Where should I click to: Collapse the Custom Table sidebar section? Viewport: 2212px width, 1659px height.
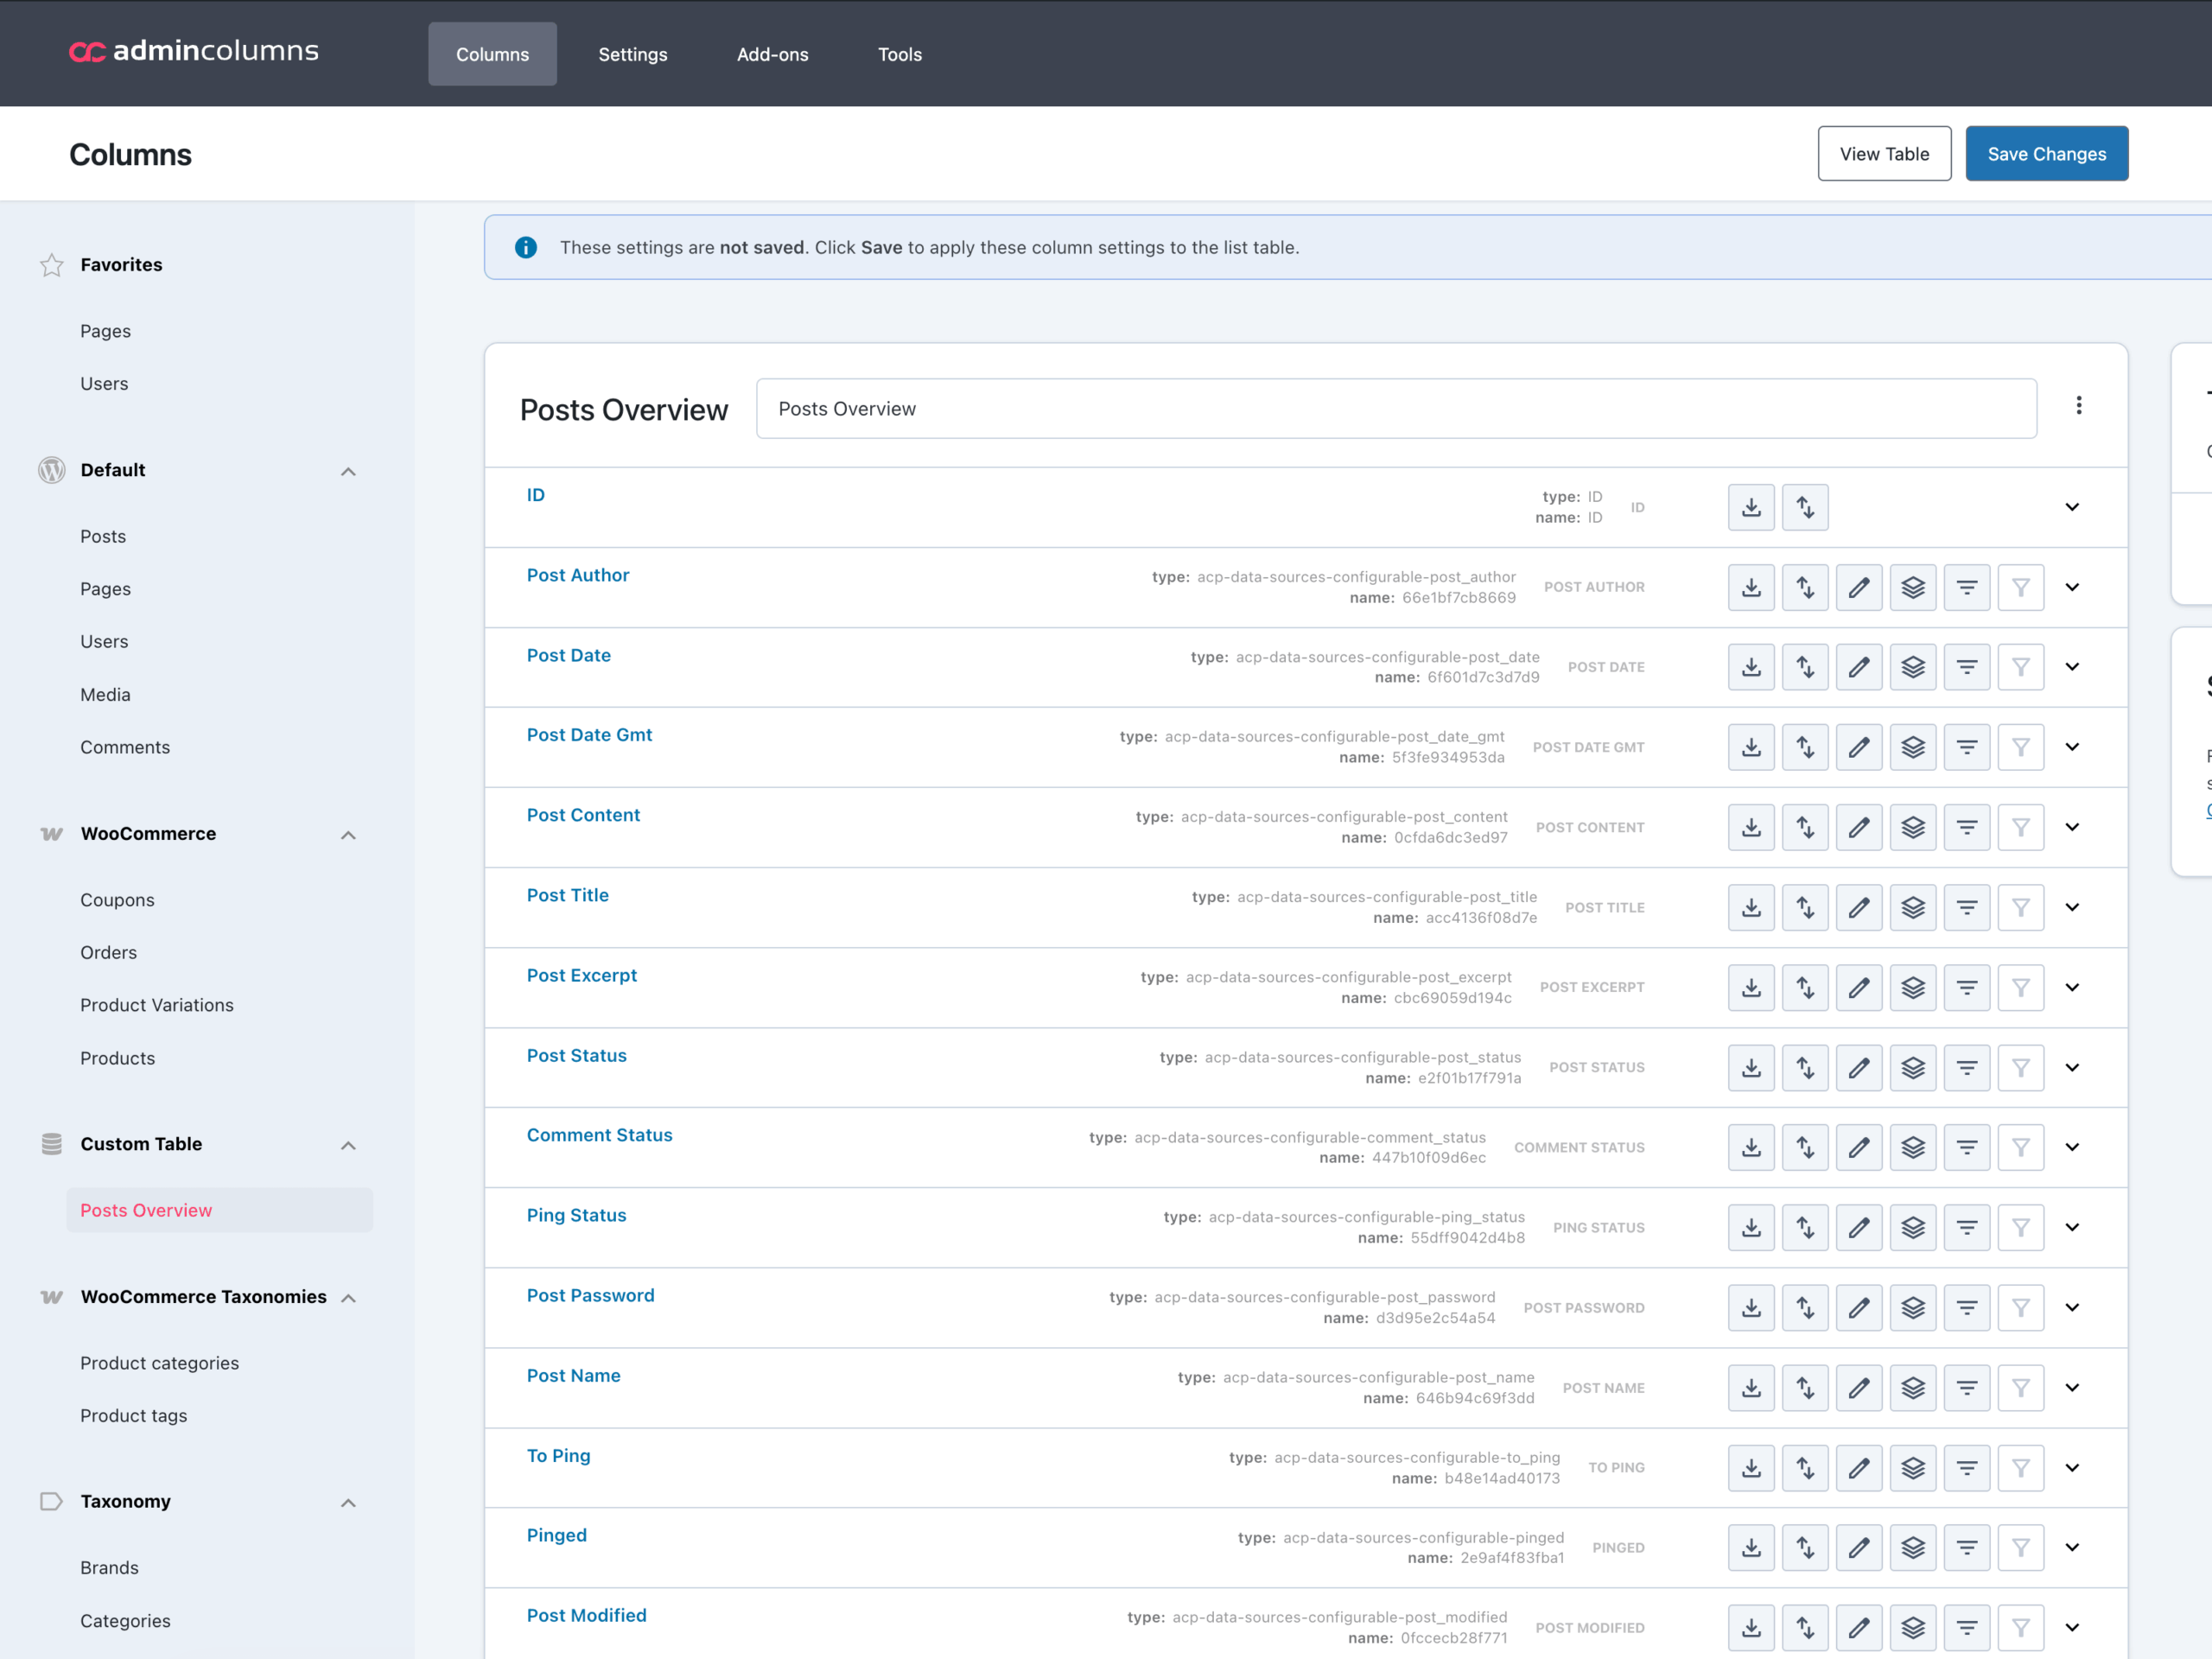(348, 1145)
